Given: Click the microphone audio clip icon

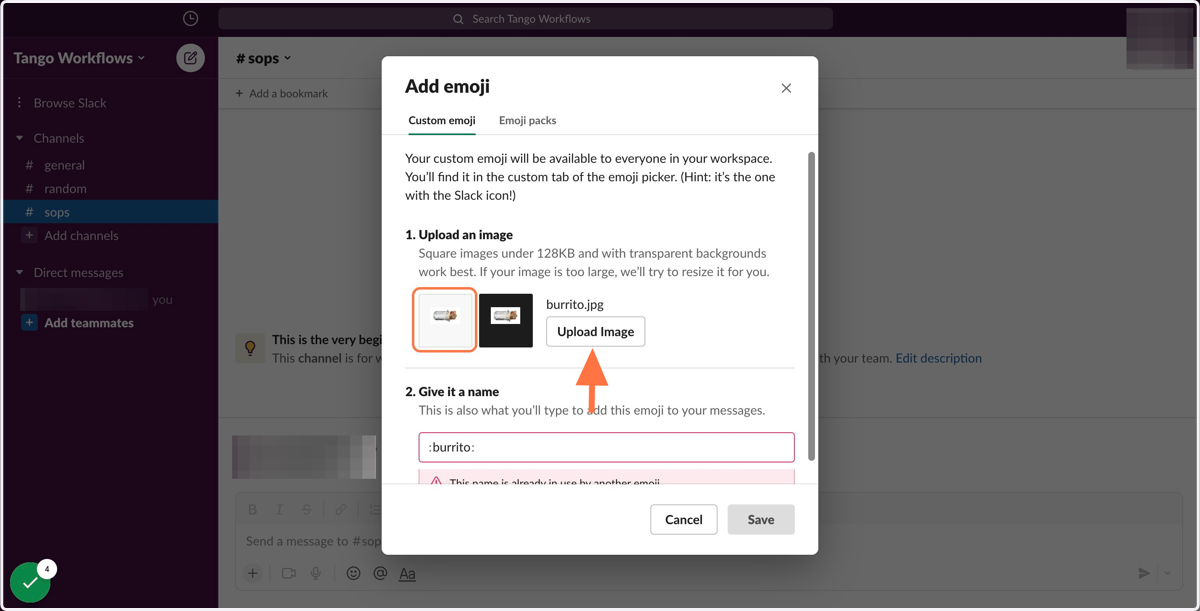Looking at the screenshot, I should (316, 573).
